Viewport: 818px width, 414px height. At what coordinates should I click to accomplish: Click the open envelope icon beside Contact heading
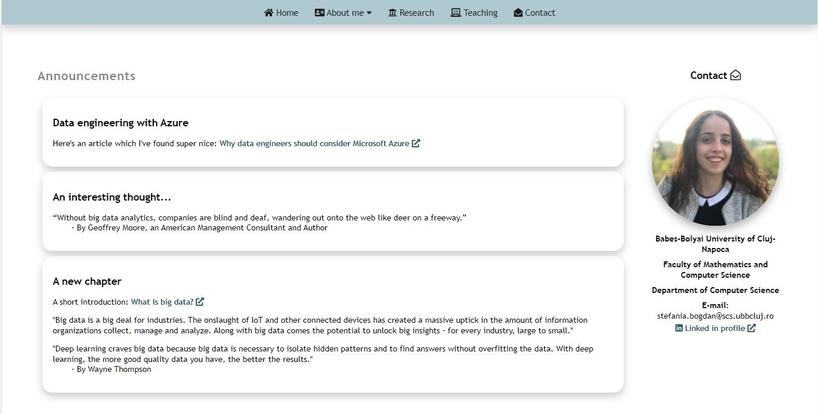click(735, 76)
